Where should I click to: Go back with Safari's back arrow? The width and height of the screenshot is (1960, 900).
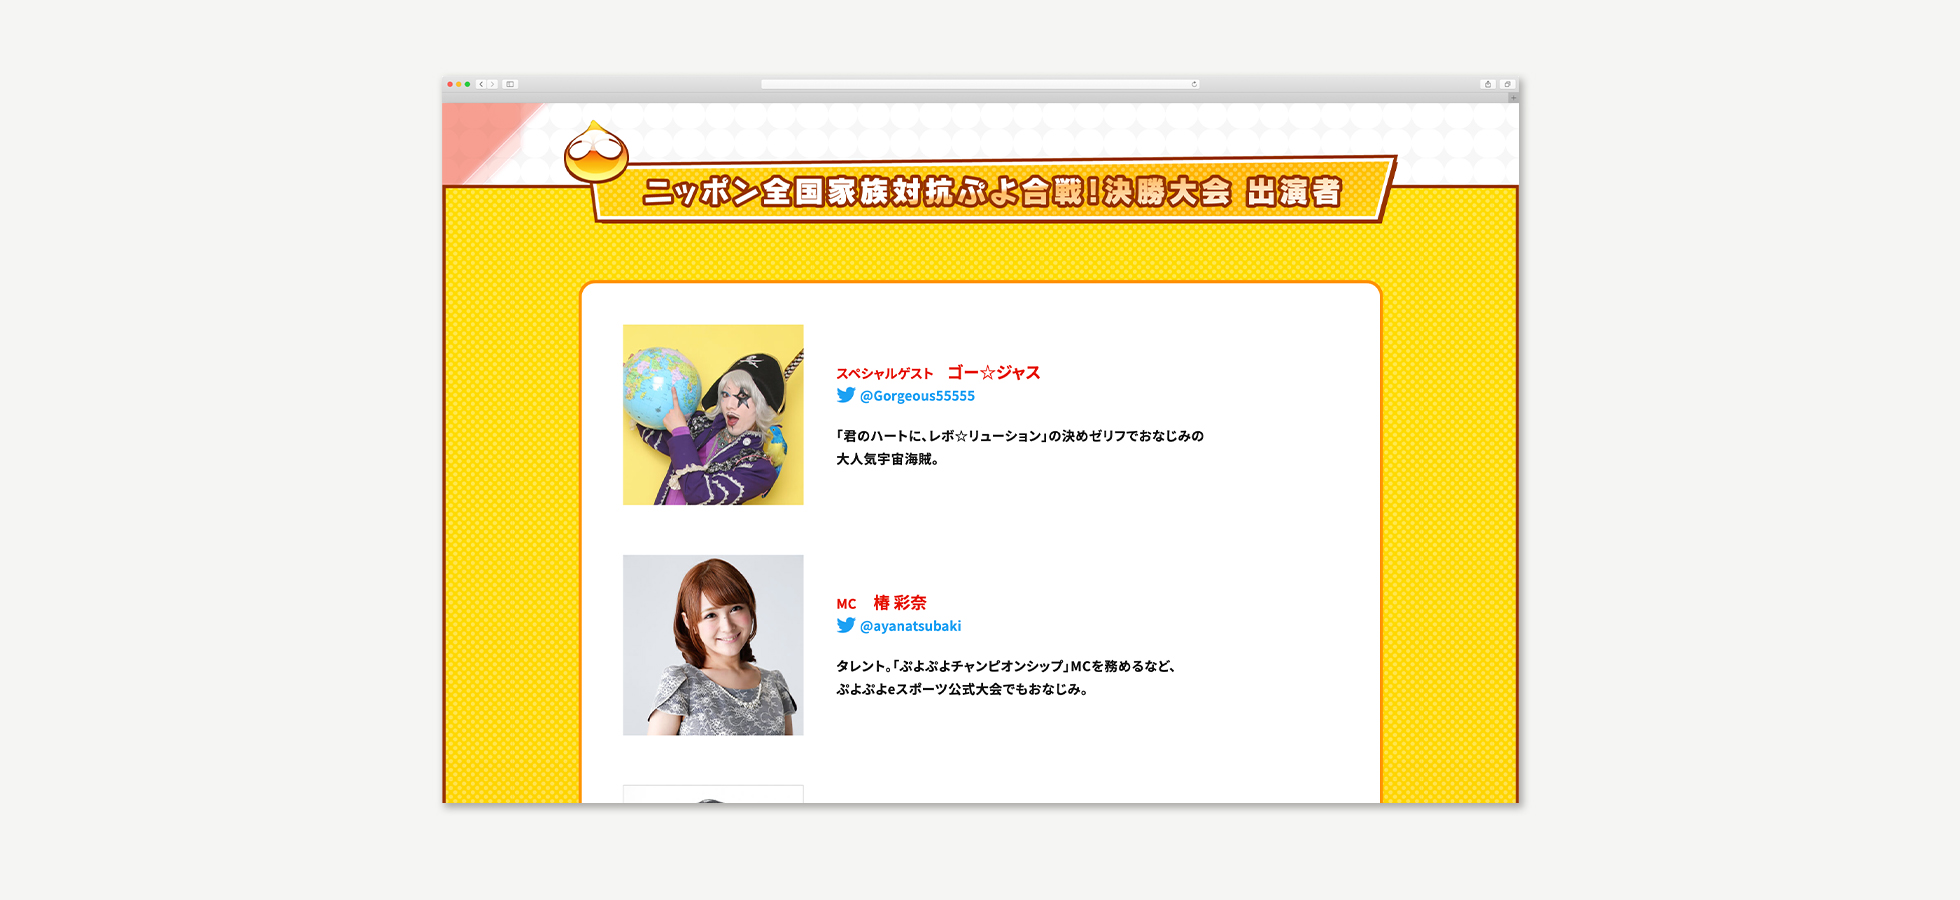tap(481, 84)
